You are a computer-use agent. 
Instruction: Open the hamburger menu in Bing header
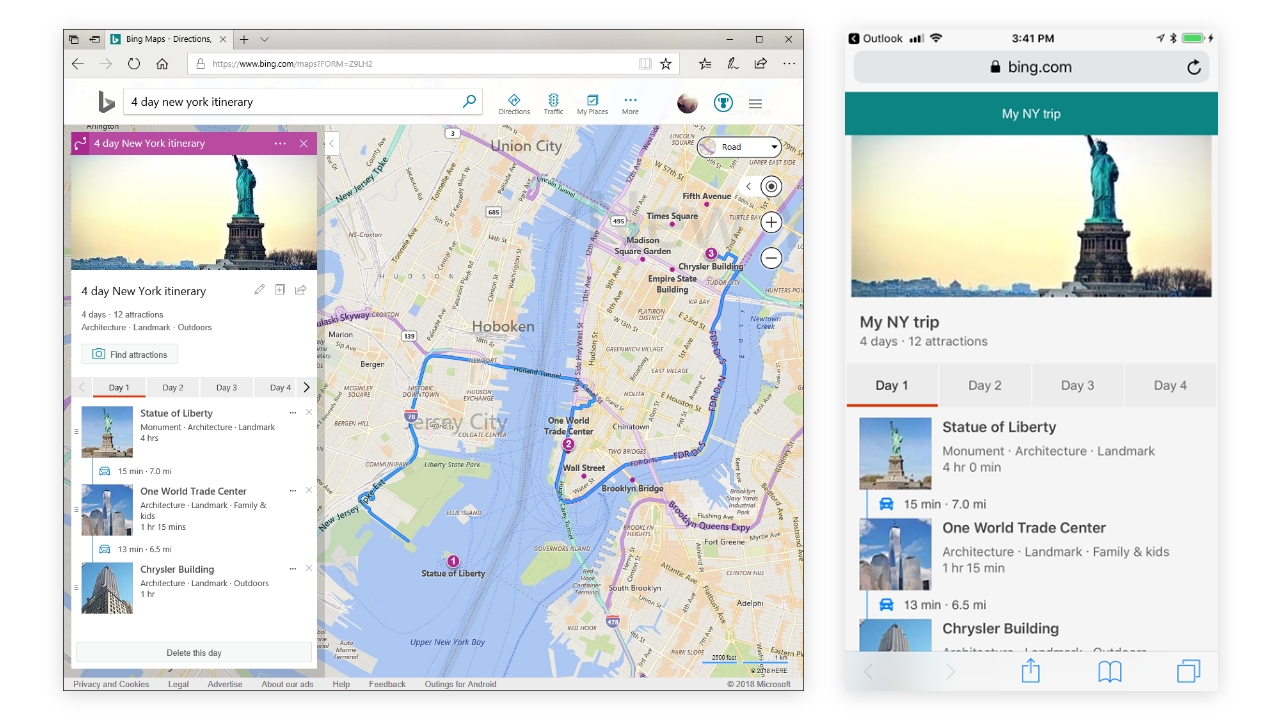(756, 103)
